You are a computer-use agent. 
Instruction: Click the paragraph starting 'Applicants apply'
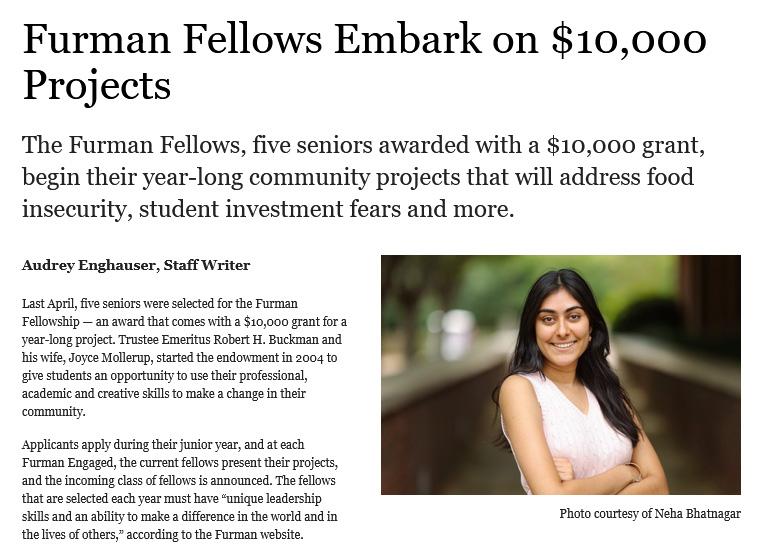pos(180,489)
